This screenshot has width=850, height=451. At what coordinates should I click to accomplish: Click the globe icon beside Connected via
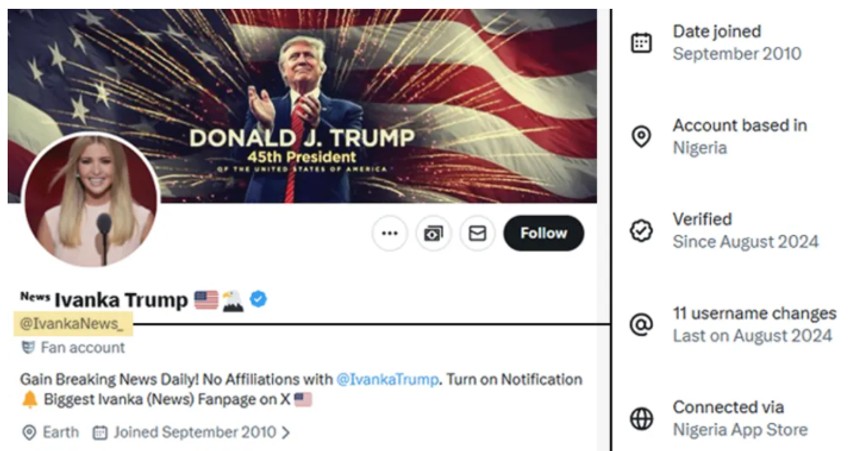tap(641, 419)
